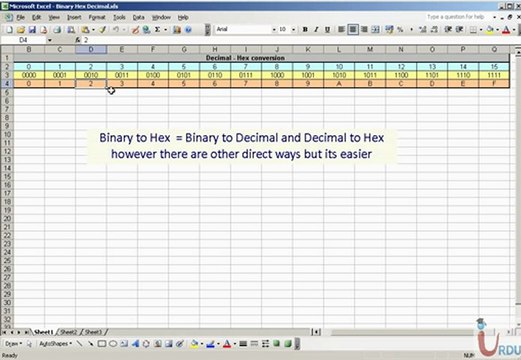Switch to the Sheet2 tab
Screen dimensions: 521x360
[x=68, y=332]
